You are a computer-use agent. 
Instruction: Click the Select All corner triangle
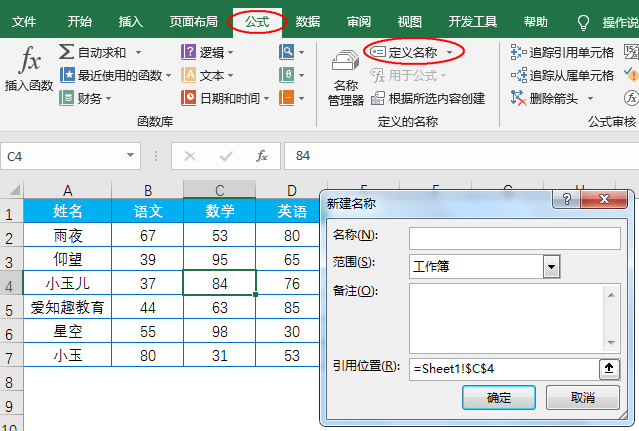coord(14,190)
